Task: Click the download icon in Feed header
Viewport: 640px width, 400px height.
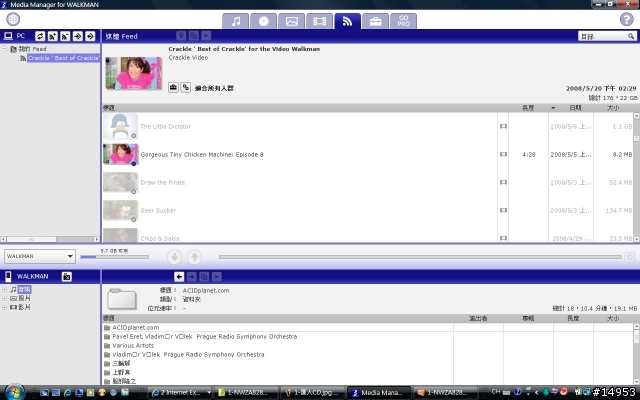Action: click(181, 36)
